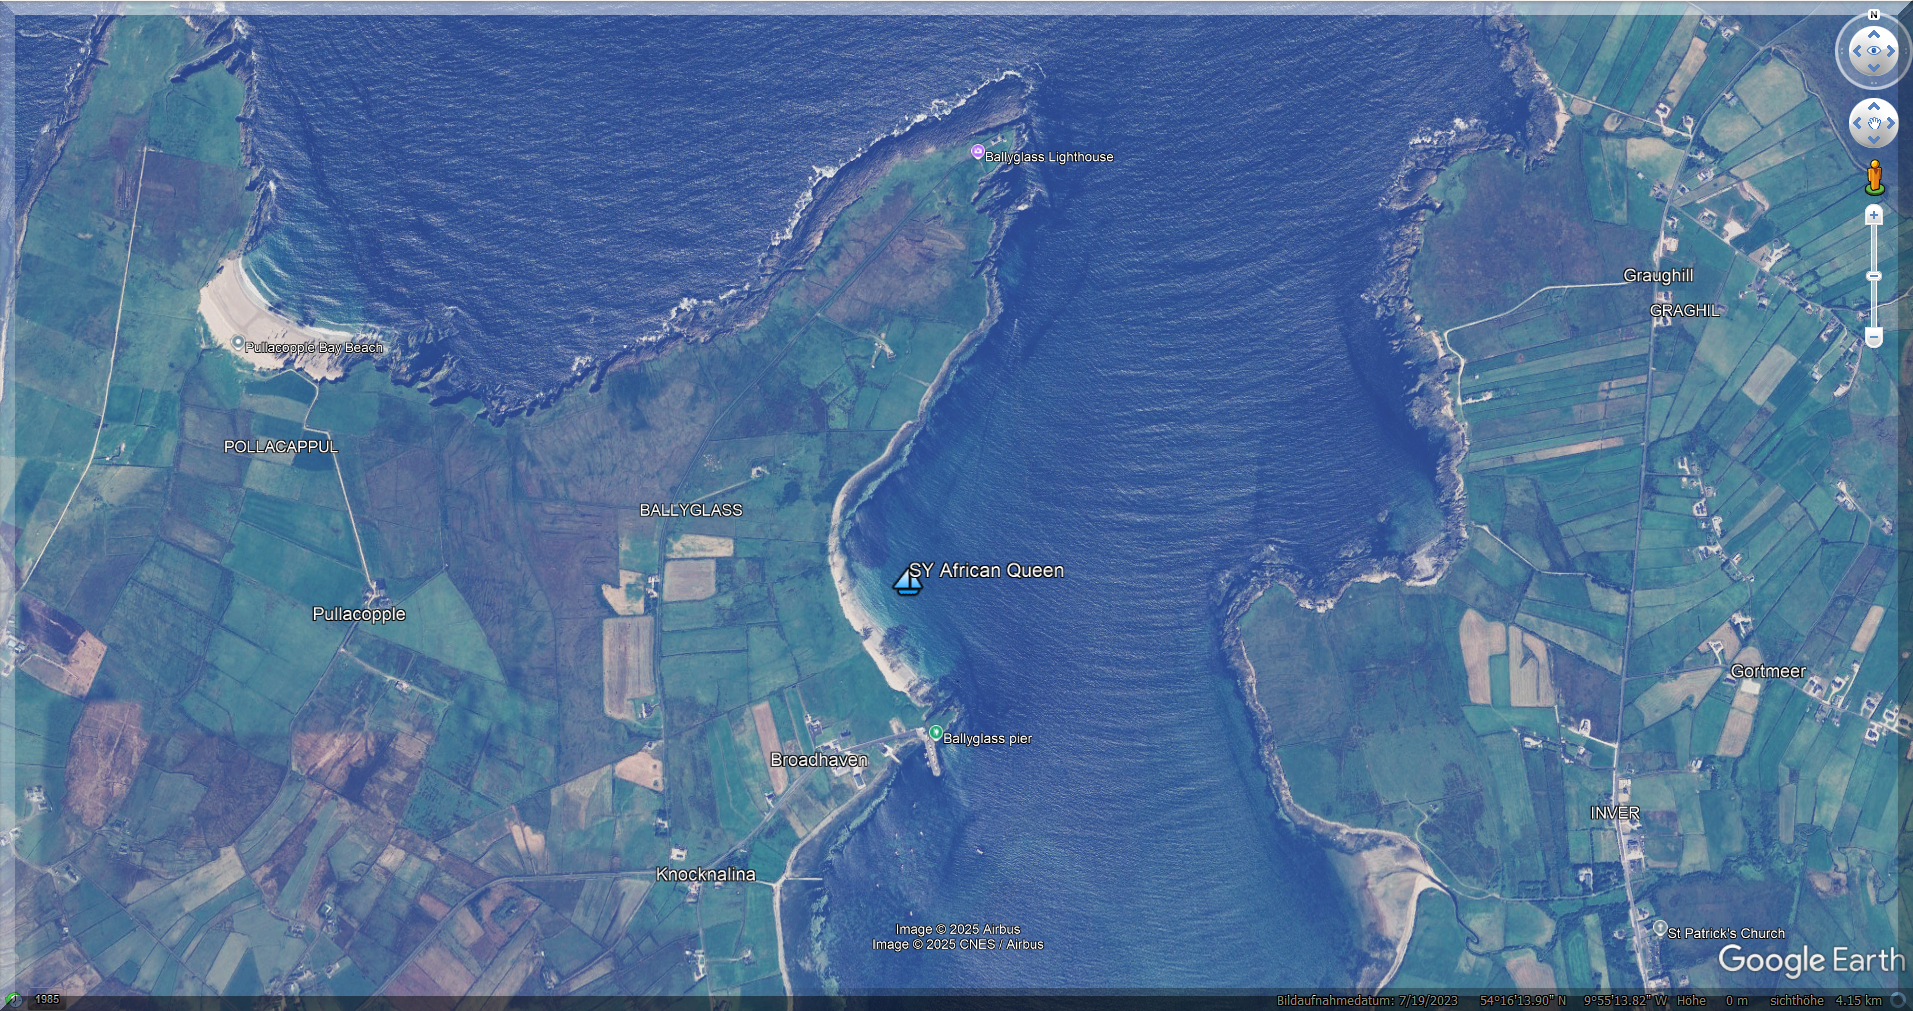The width and height of the screenshot is (1913, 1011).
Task: Click the zoom slider handle
Action: pyautogui.click(x=1874, y=276)
